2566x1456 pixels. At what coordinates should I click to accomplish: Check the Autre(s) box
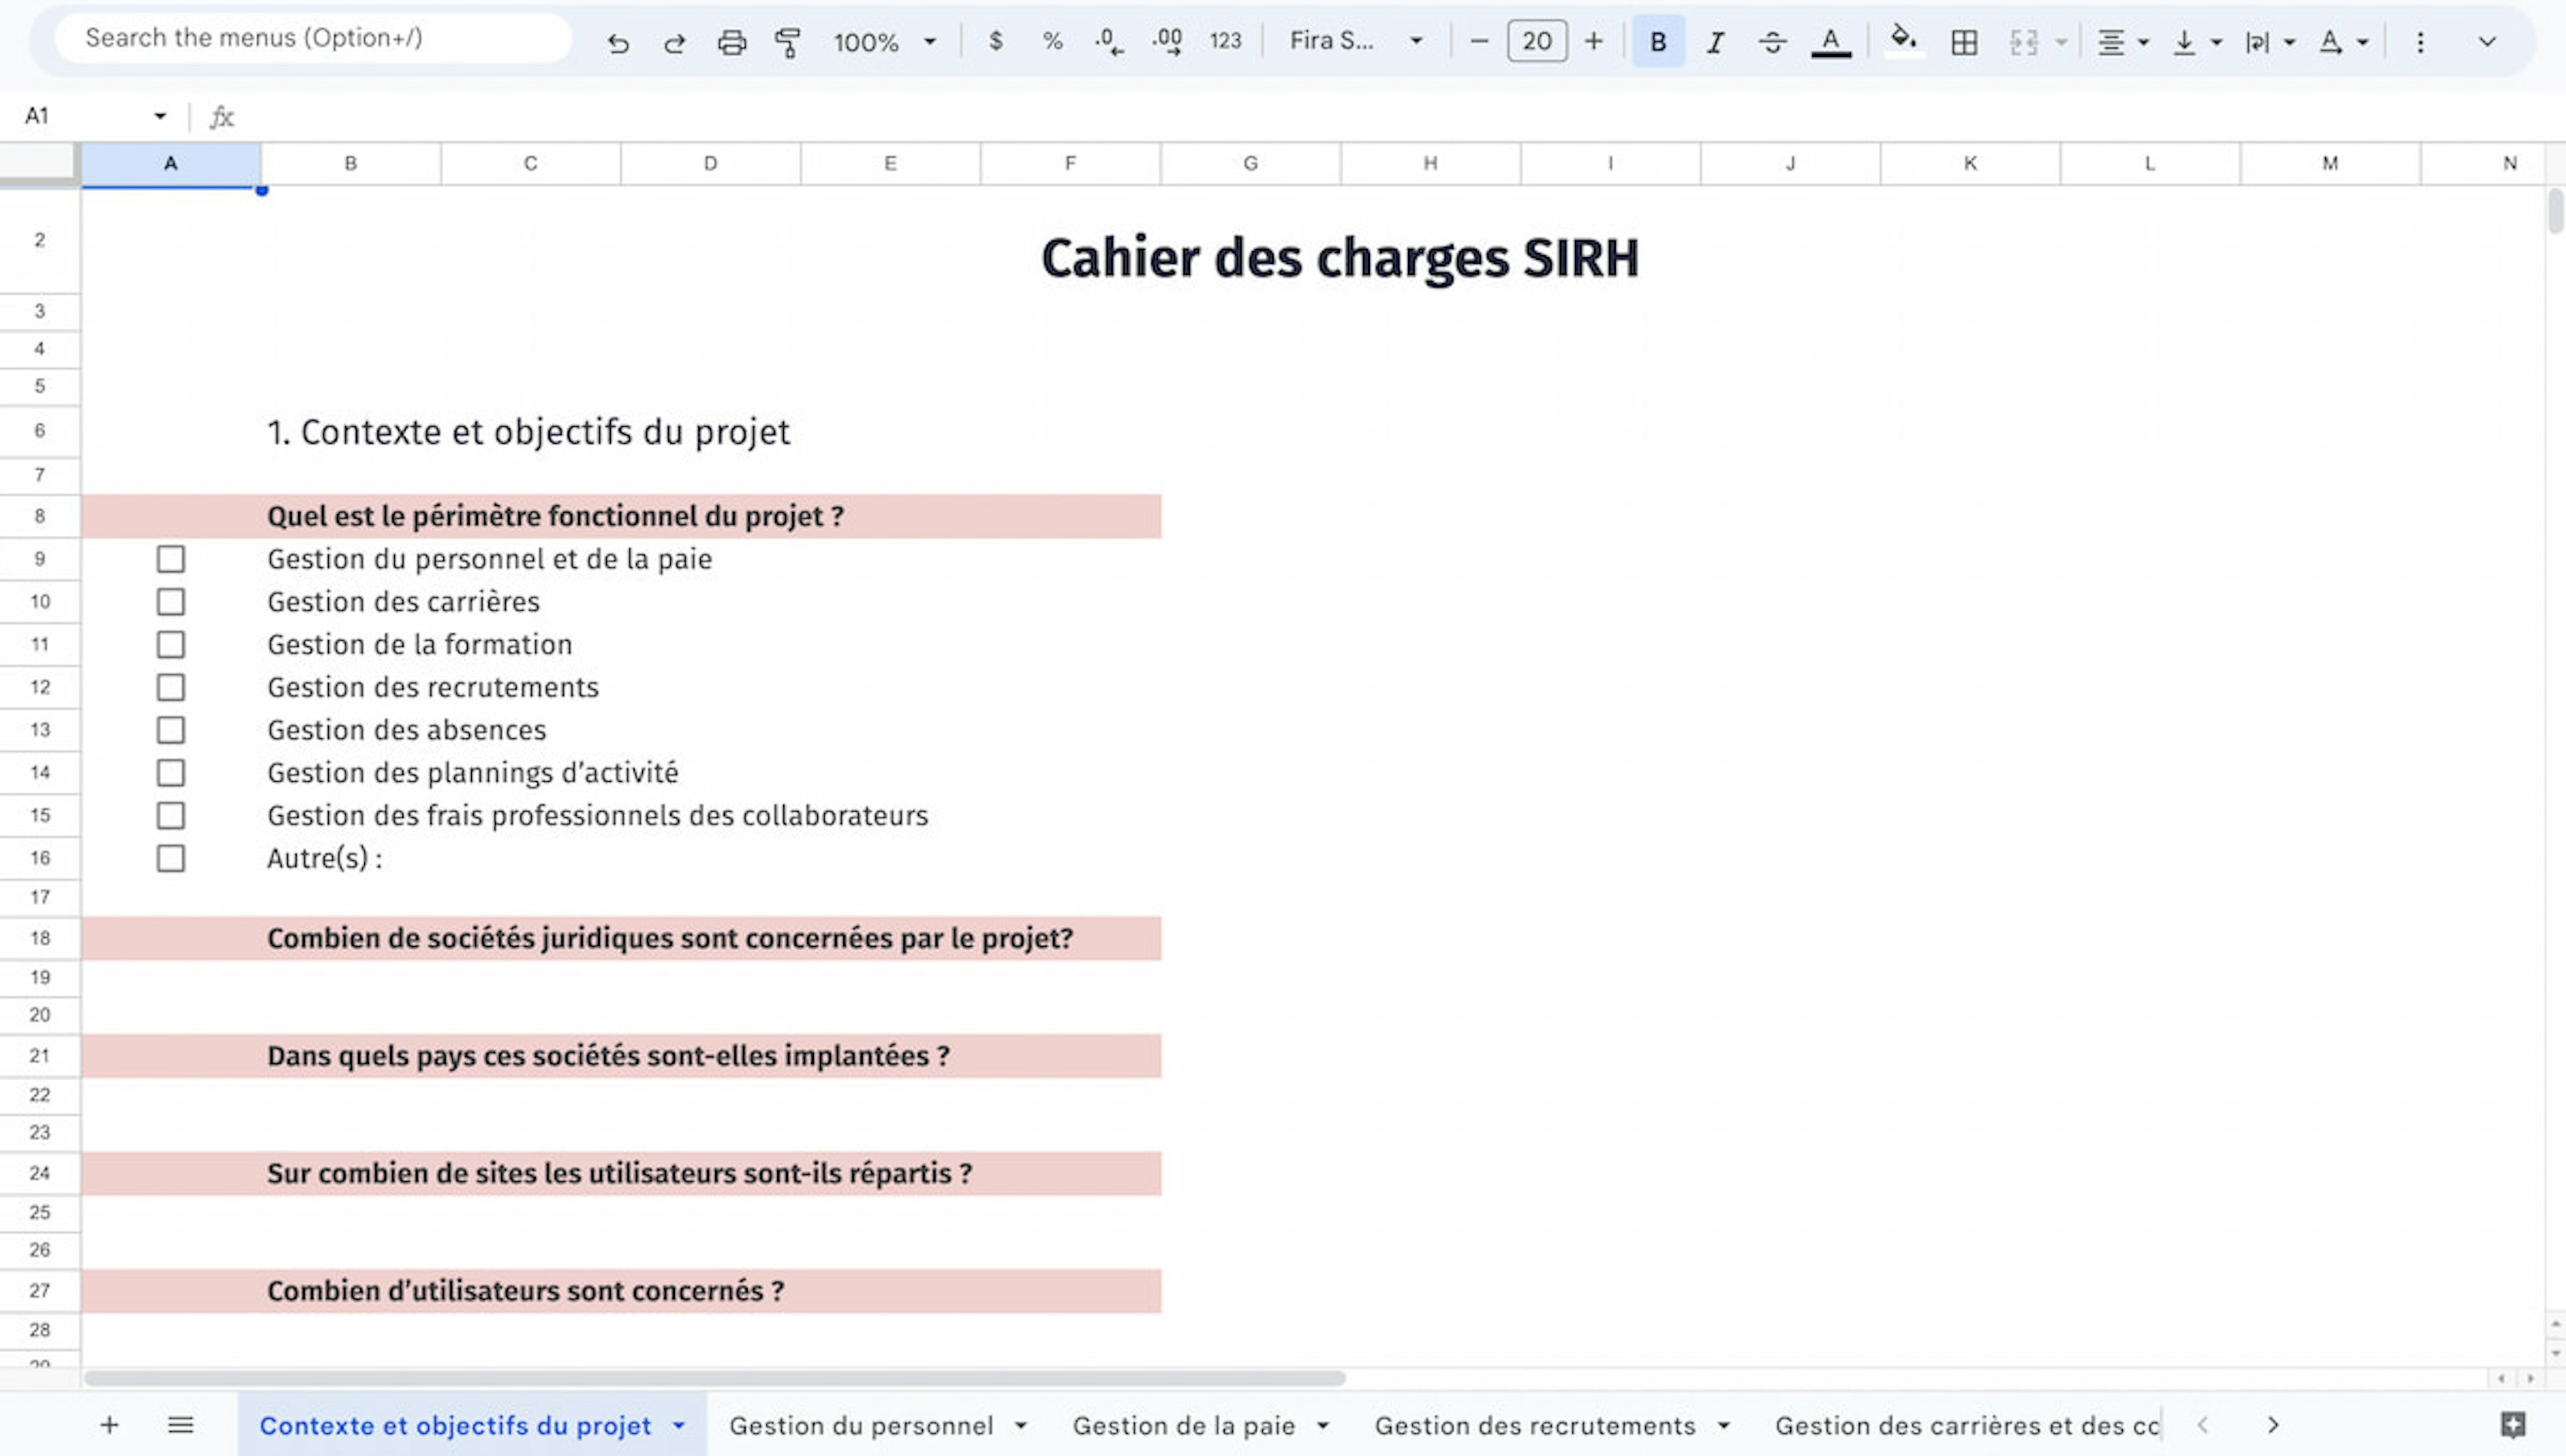pos(171,858)
